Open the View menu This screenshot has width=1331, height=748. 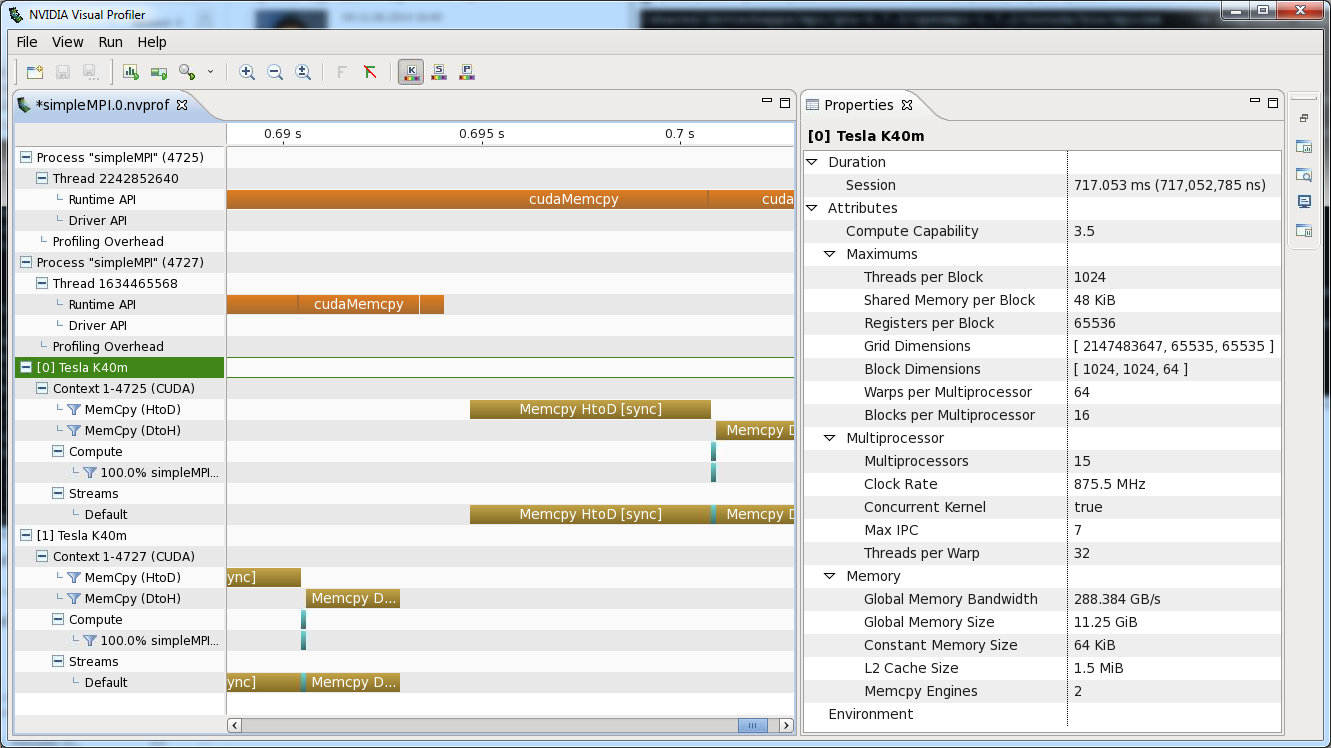coord(68,42)
